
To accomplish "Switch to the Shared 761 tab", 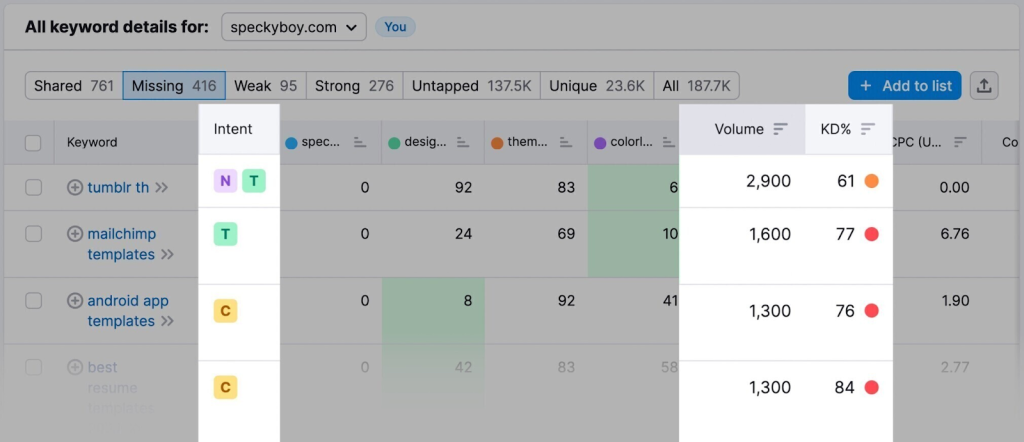I will pyautogui.click(x=74, y=86).
